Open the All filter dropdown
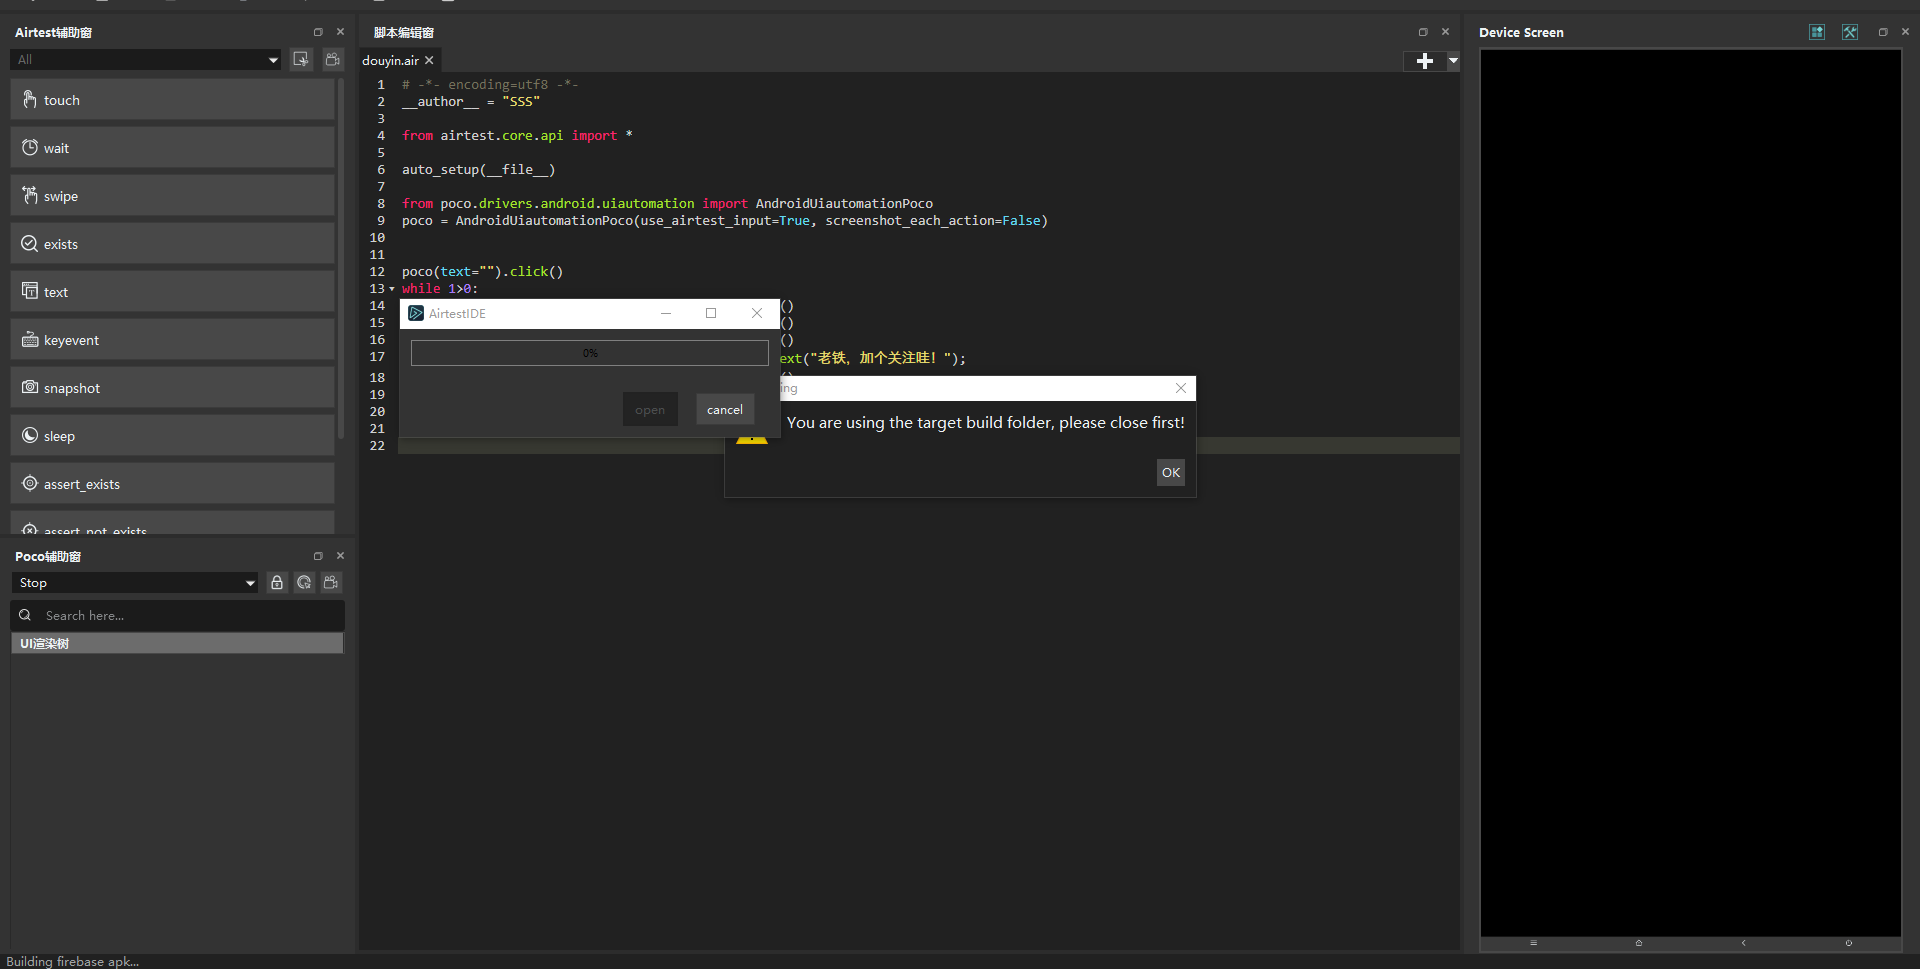 146,60
